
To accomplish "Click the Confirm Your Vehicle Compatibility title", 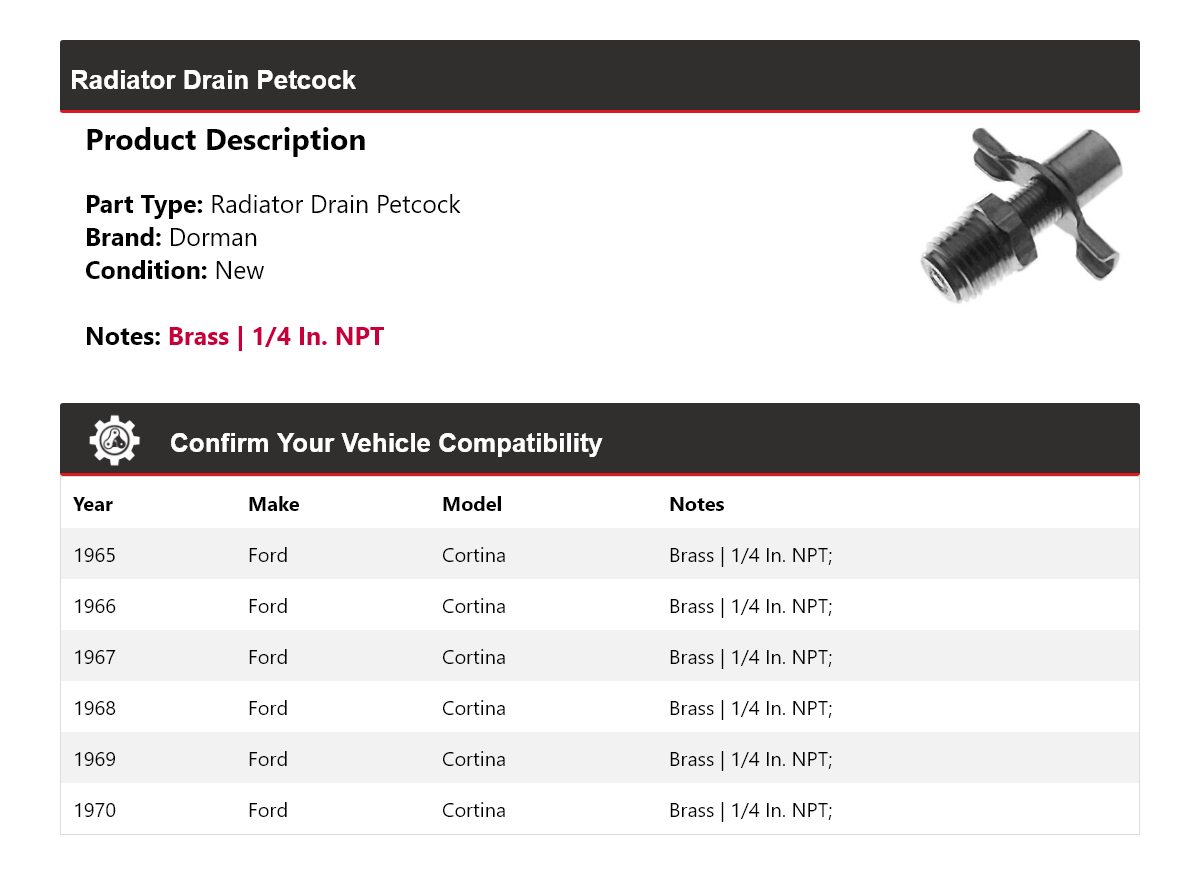I will click(x=386, y=443).
